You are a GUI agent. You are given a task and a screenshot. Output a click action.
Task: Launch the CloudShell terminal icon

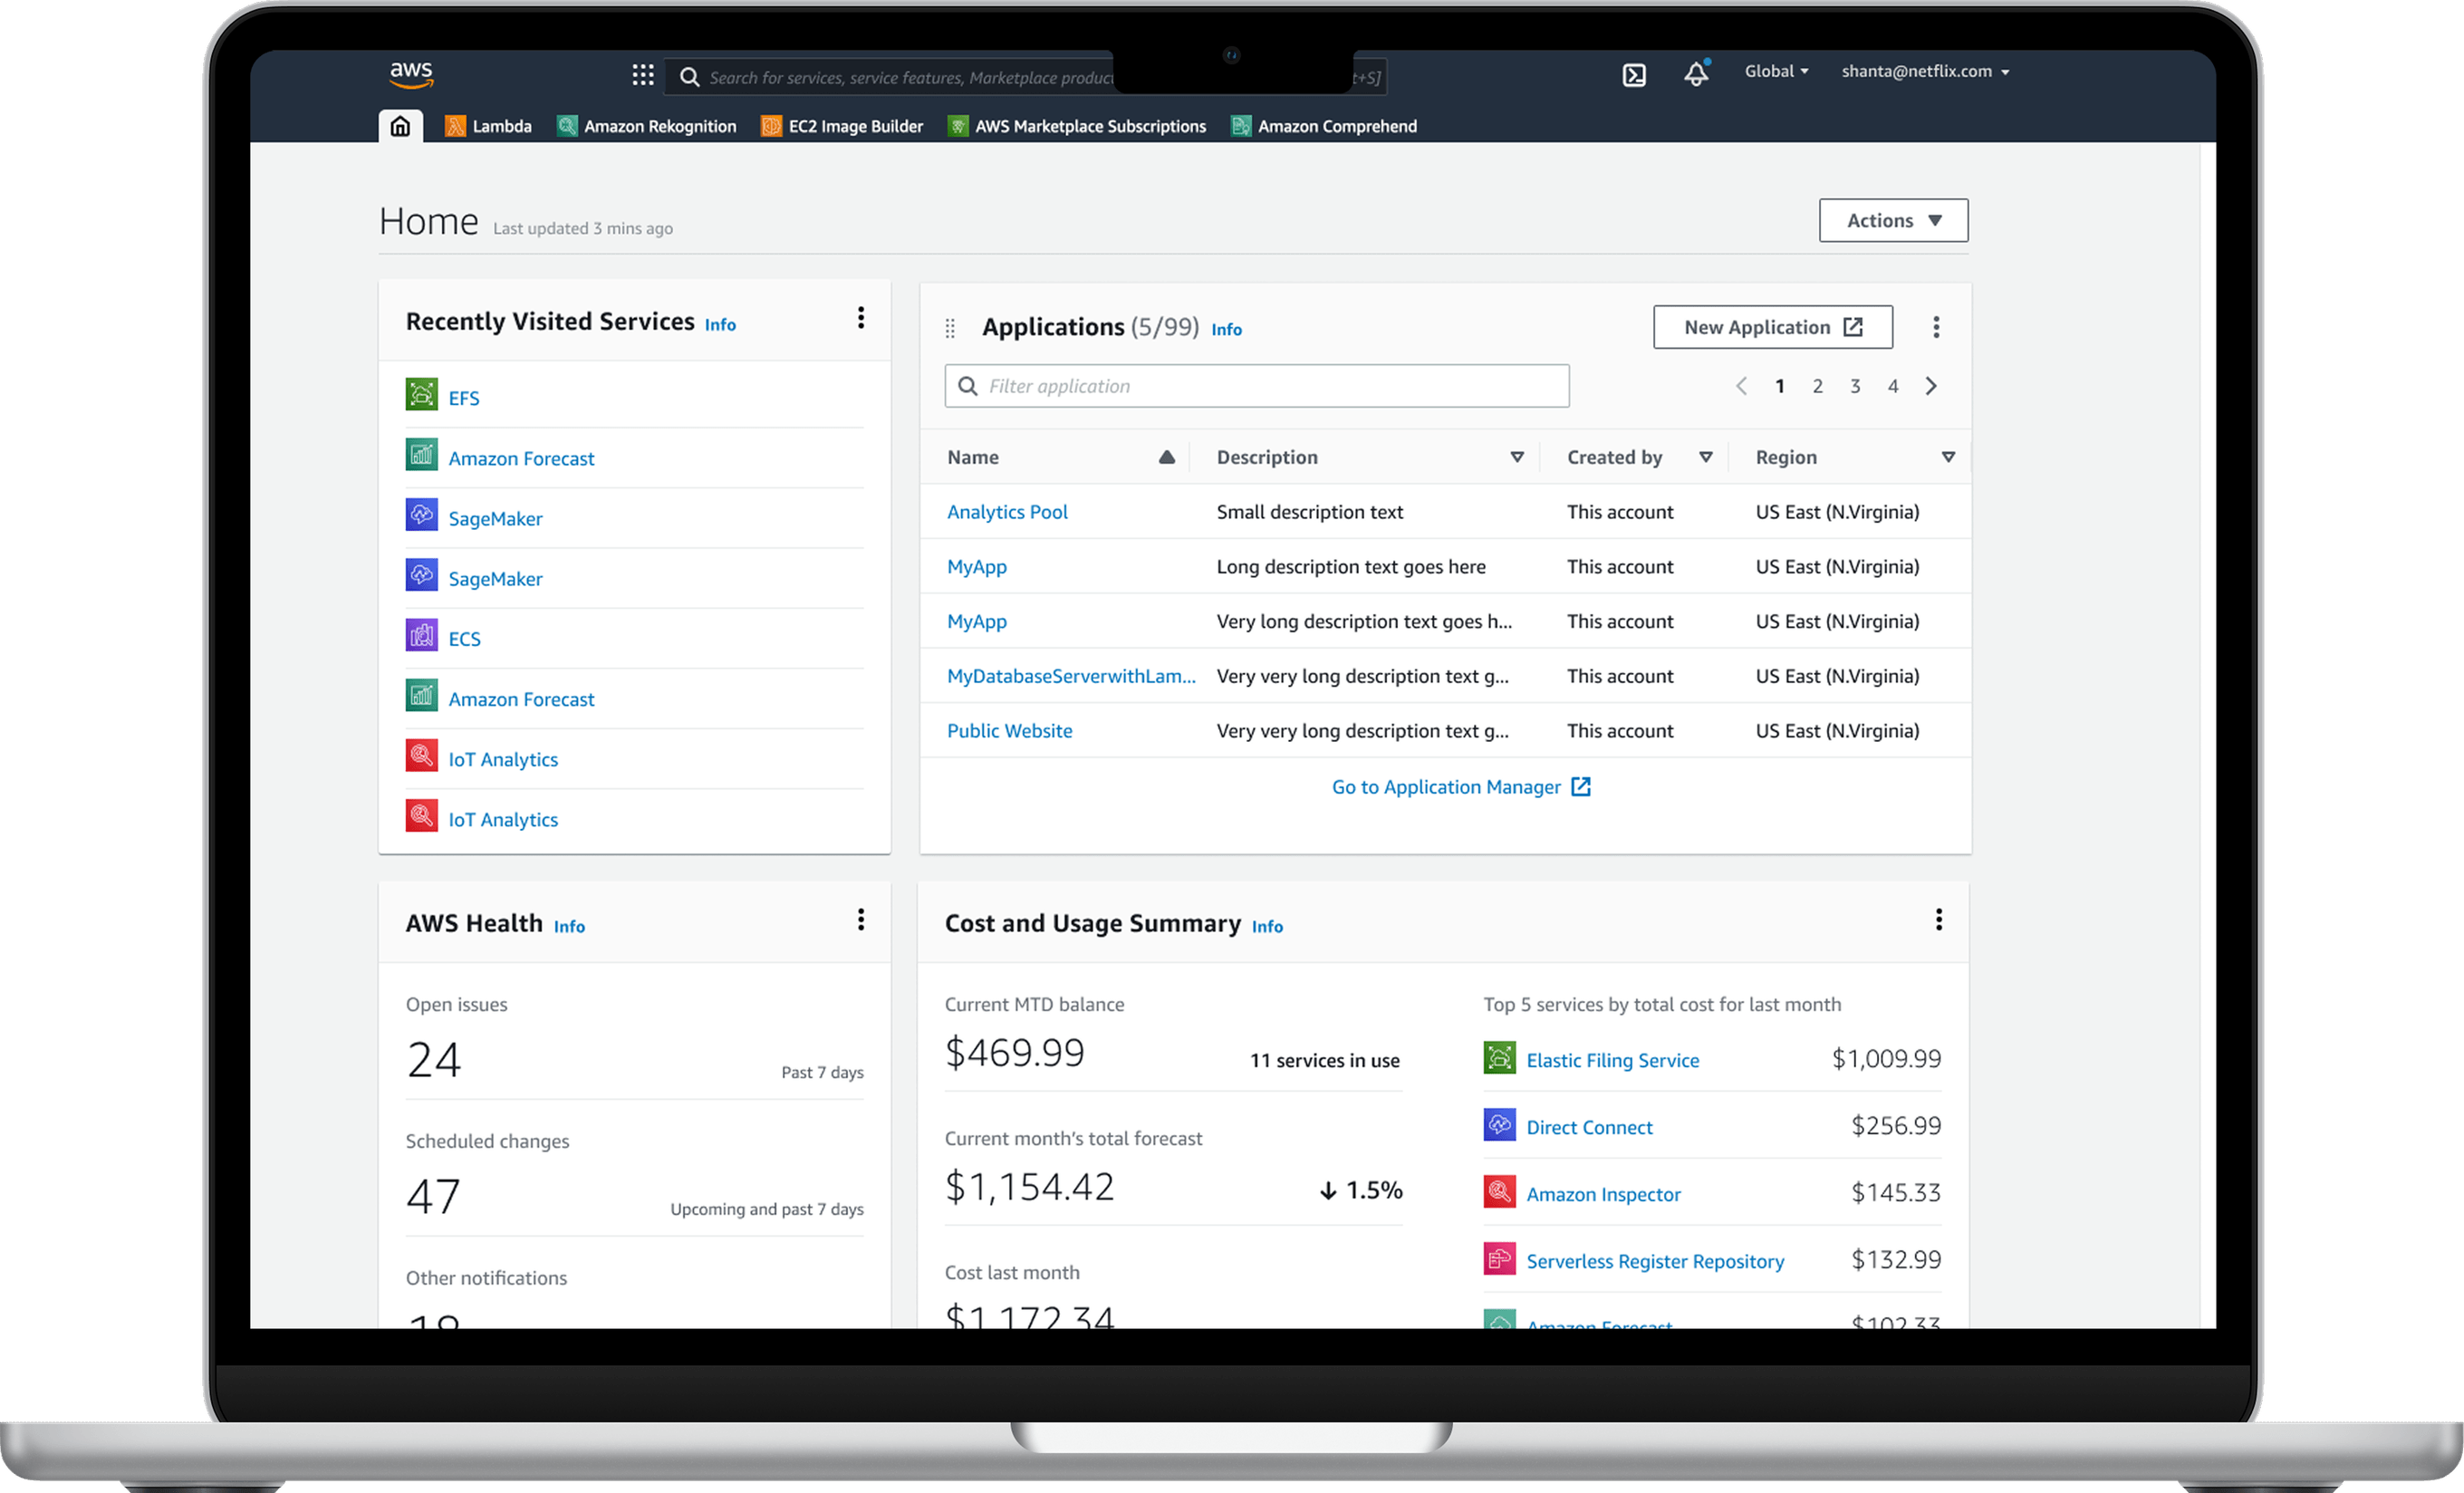point(1633,75)
